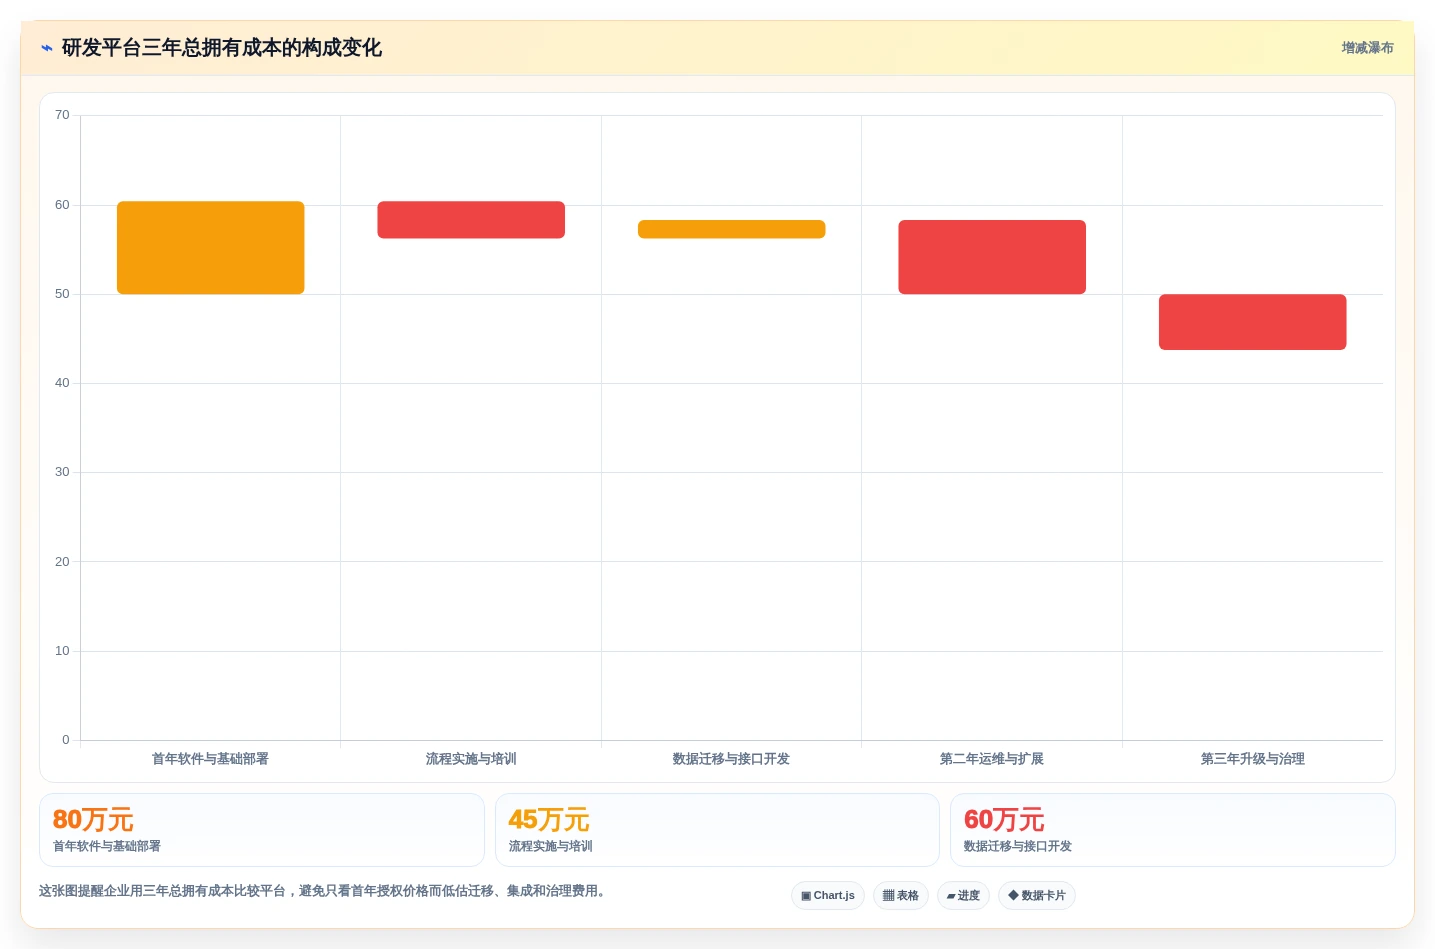
Task: Open the 60万元 data card
Action: [1172, 830]
